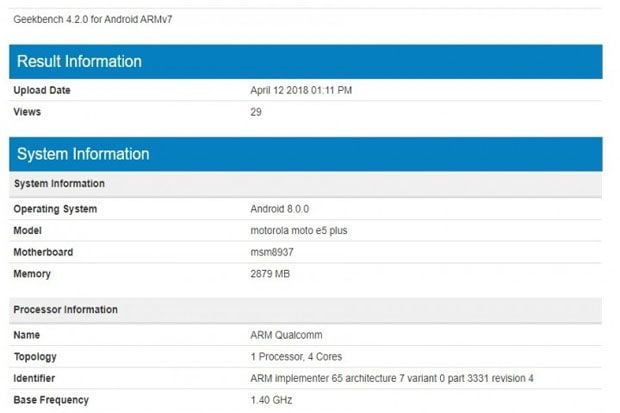Screen dimensions: 620x413
Task: Click the gray System Information subheading
Action: coord(306,184)
